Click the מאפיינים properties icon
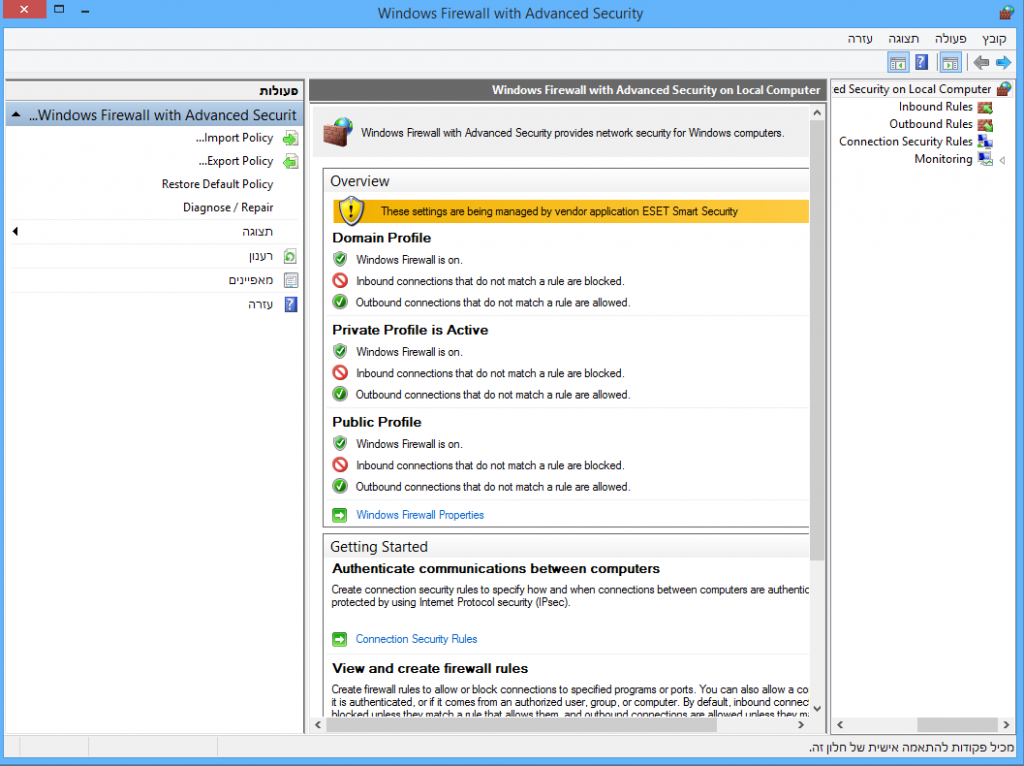This screenshot has width=1024, height=766. click(291, 280)
